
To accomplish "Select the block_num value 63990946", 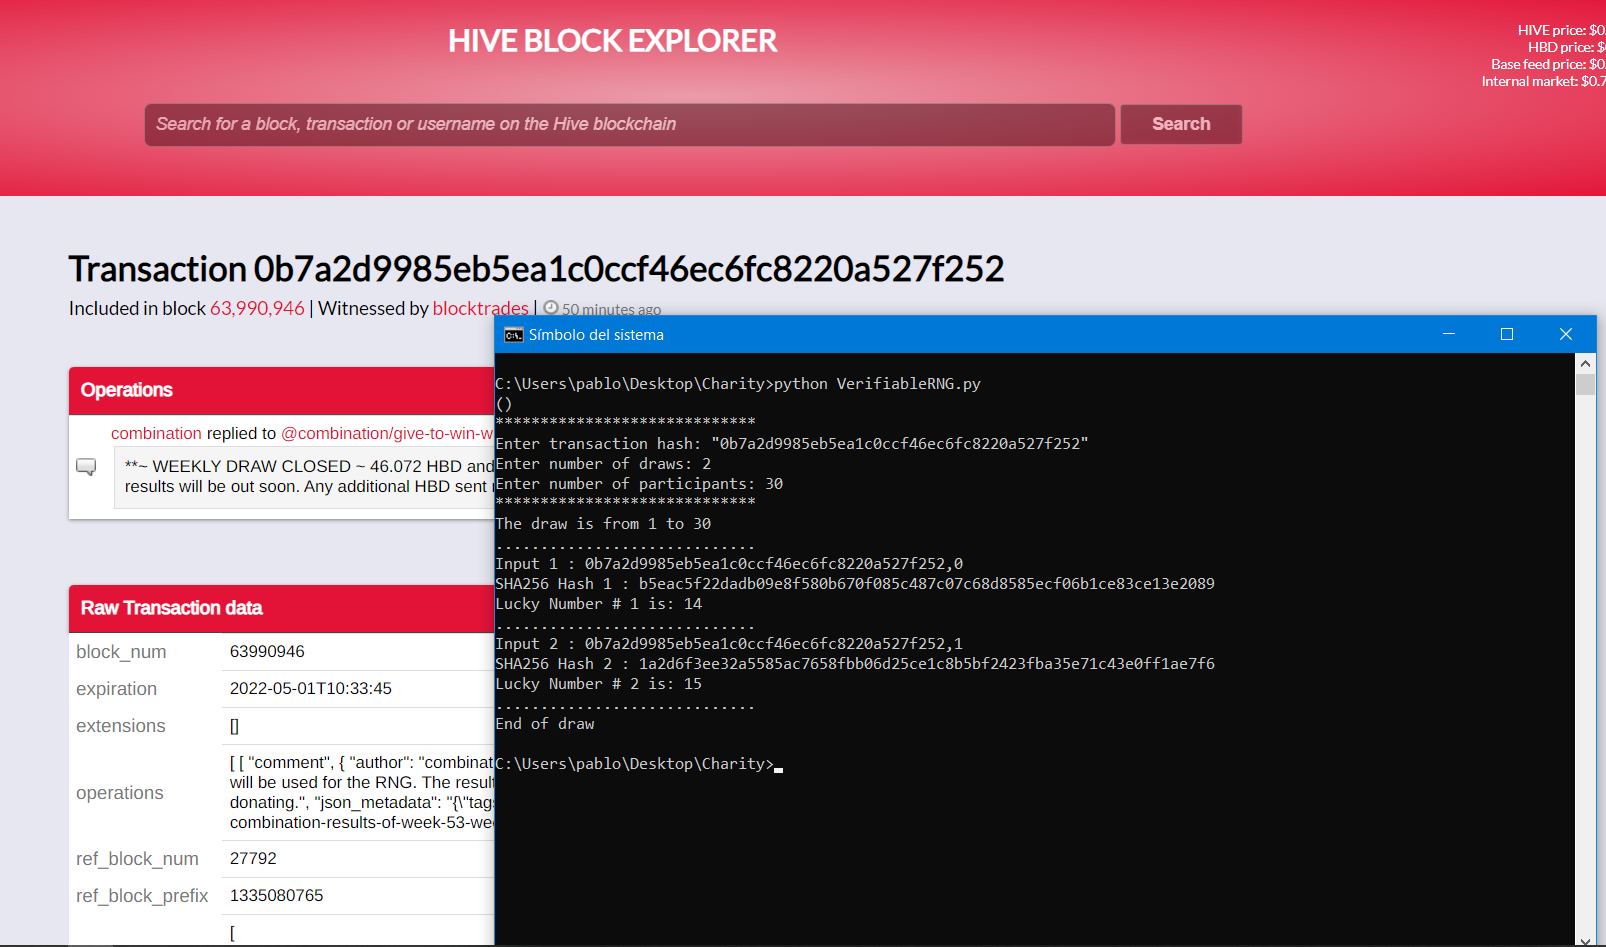I will click(x=267, y=651).
